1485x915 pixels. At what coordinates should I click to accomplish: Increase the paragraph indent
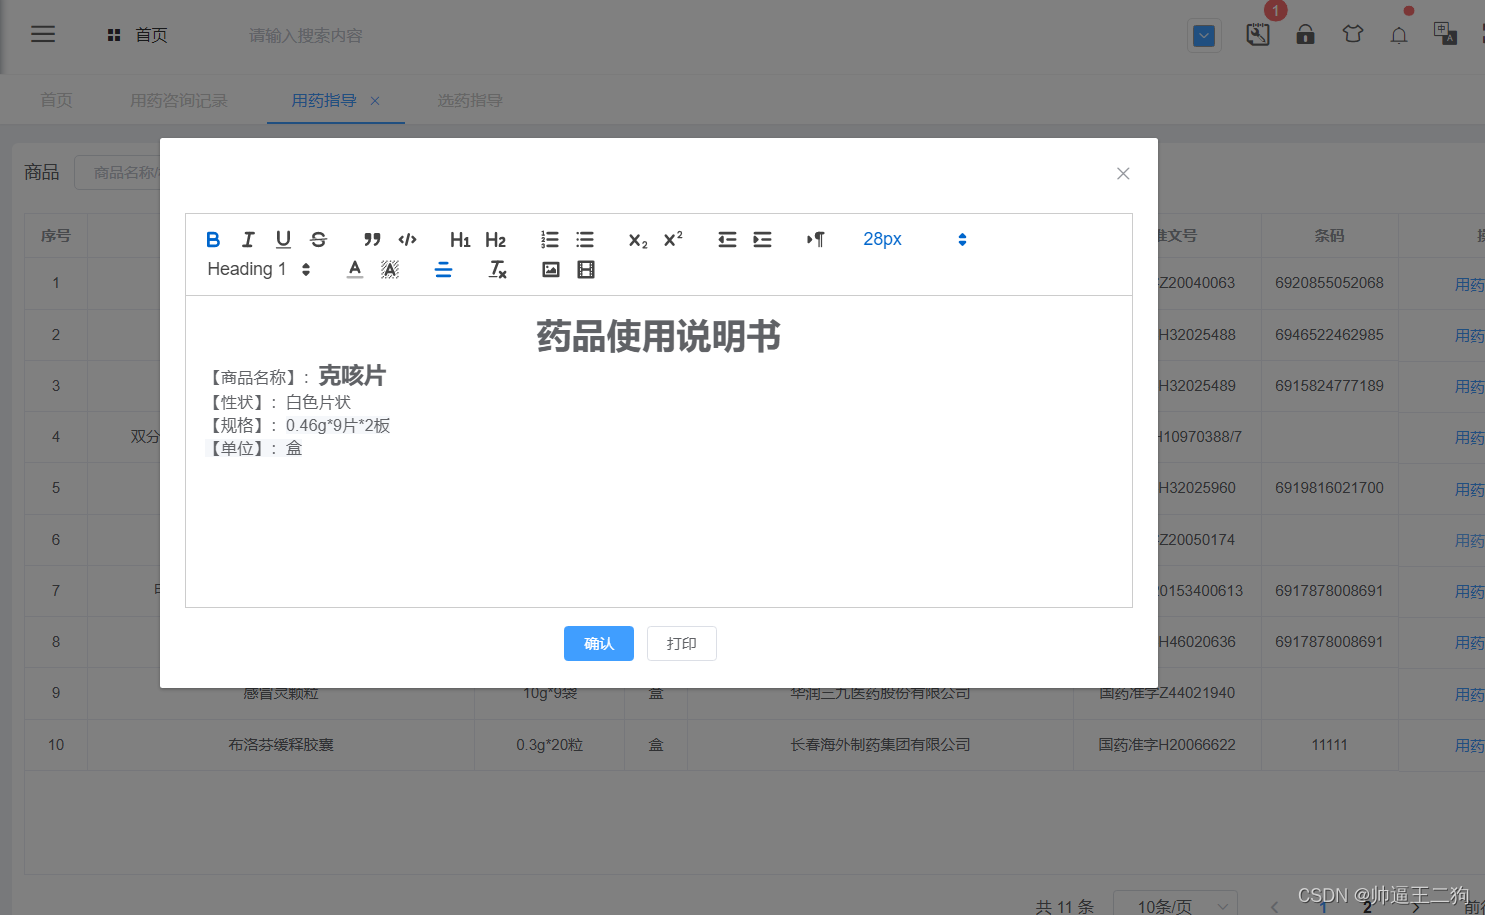(762, 239)
